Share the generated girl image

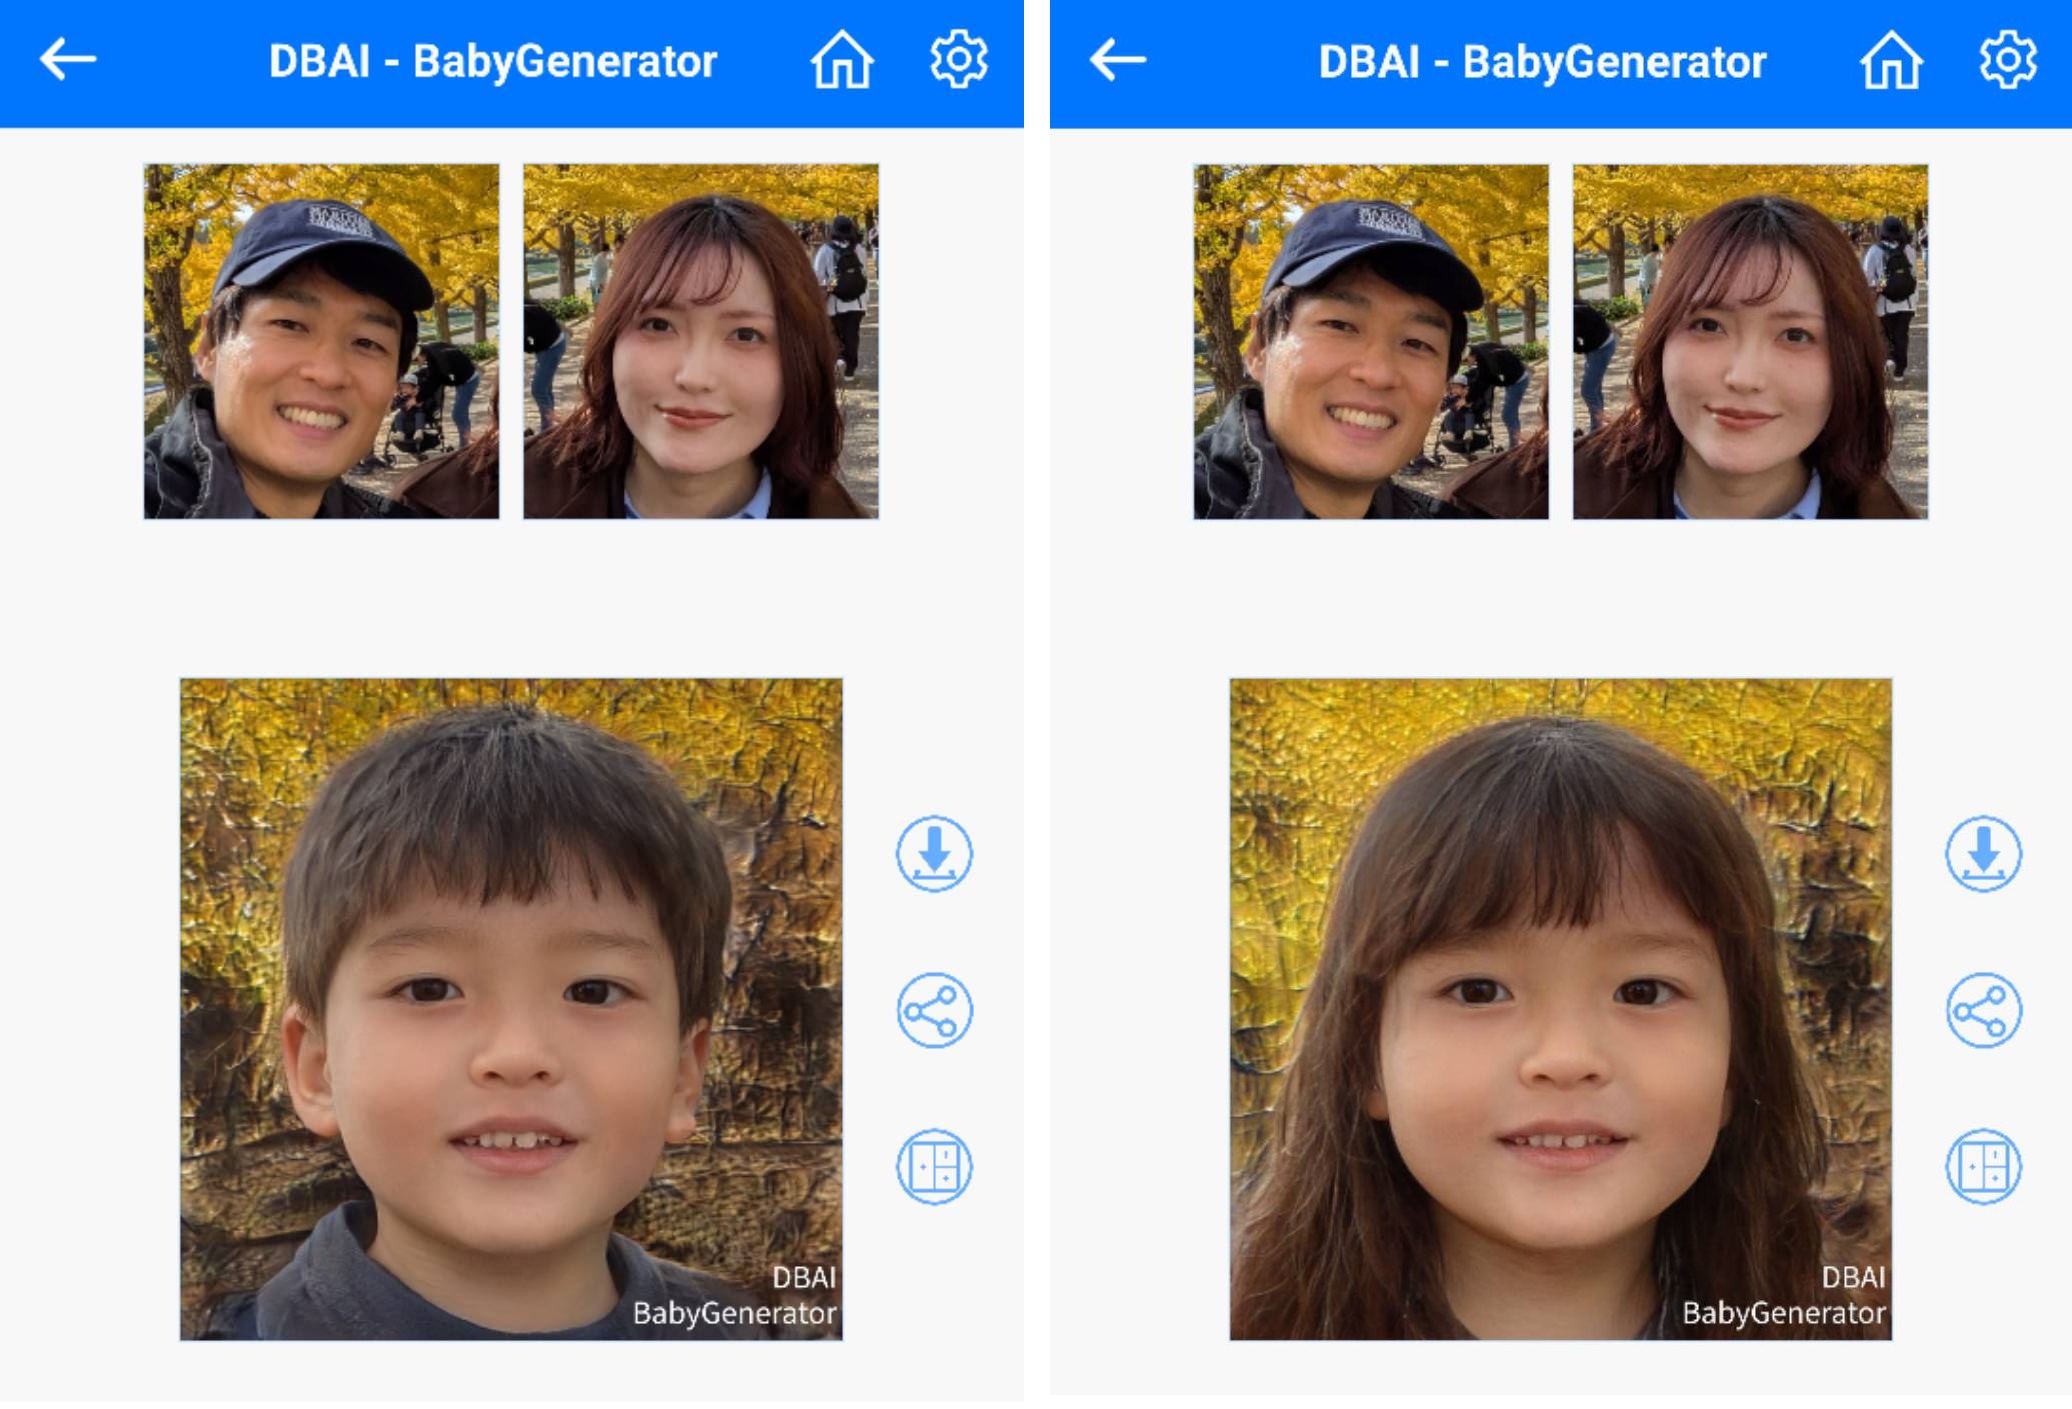[x=1983, y=1010]
